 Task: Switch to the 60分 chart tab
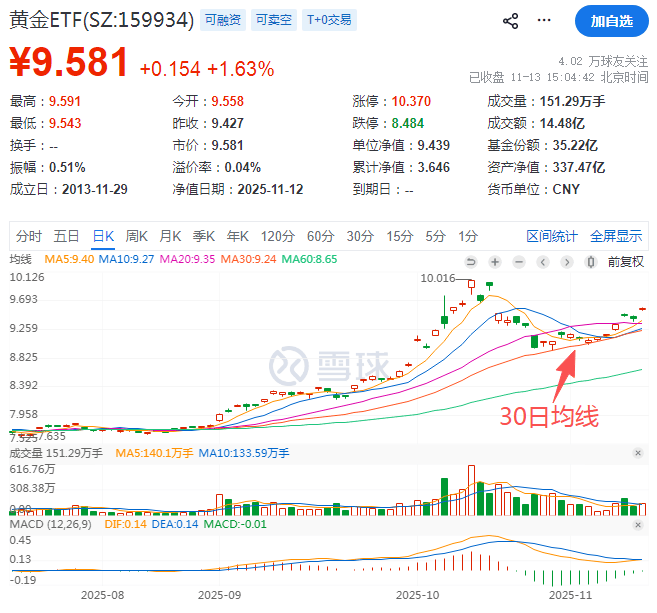click(321, 236)
